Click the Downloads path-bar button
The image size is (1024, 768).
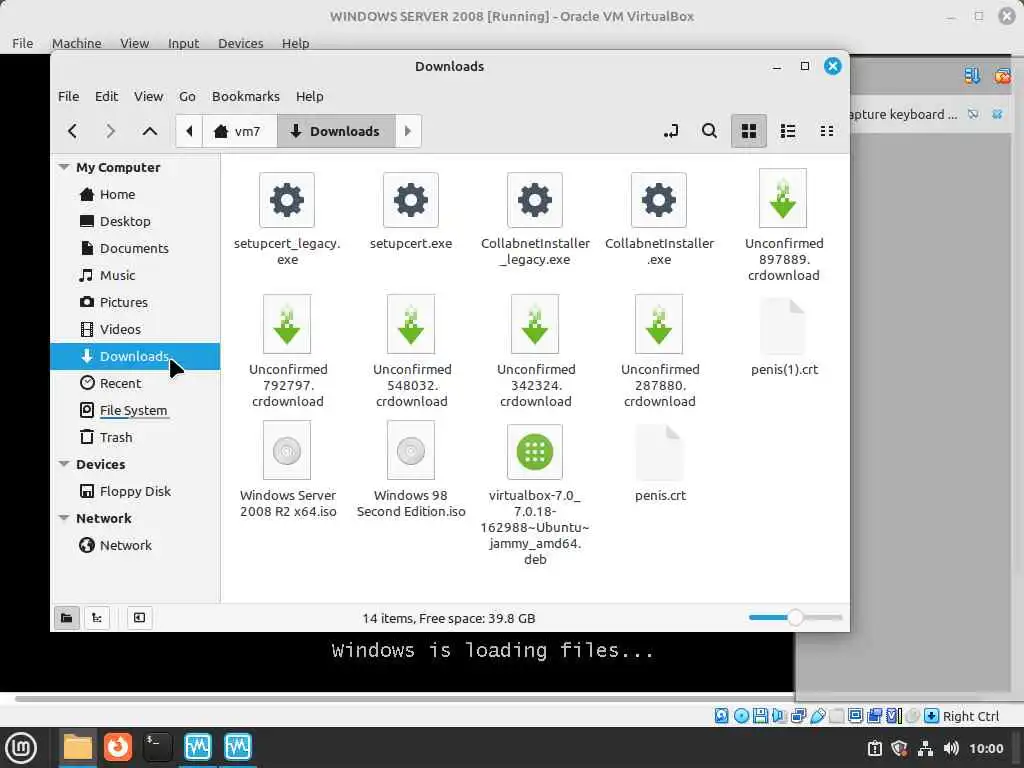[336, 131]
